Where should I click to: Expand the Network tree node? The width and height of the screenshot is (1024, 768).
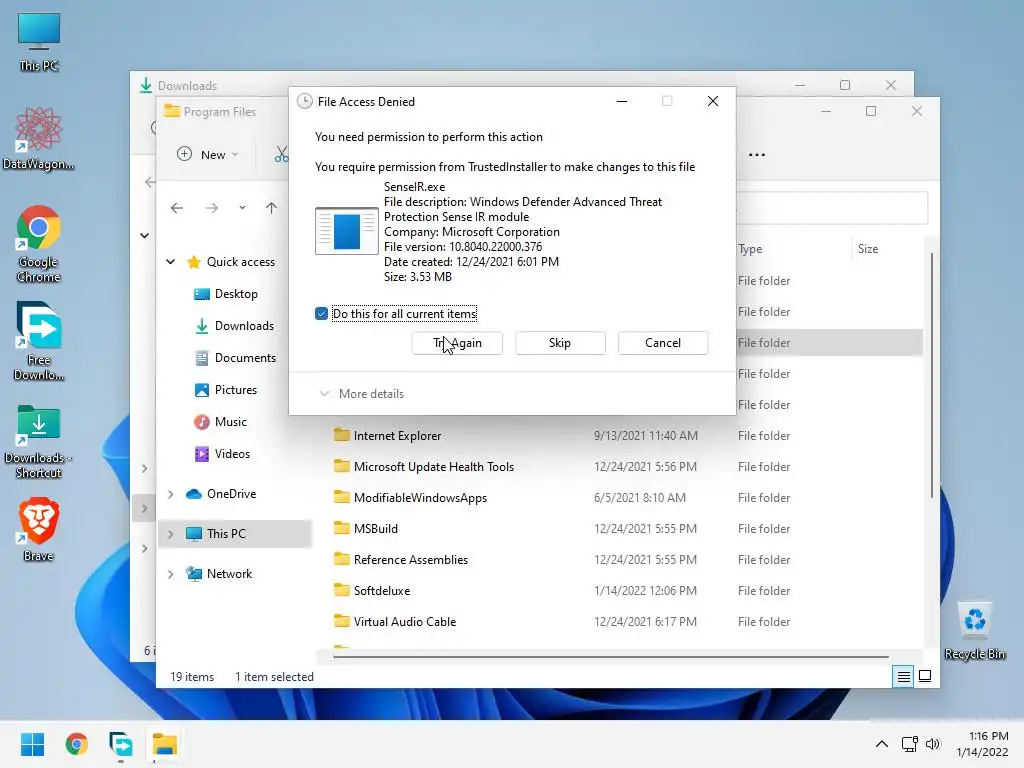tap(170, 574)
